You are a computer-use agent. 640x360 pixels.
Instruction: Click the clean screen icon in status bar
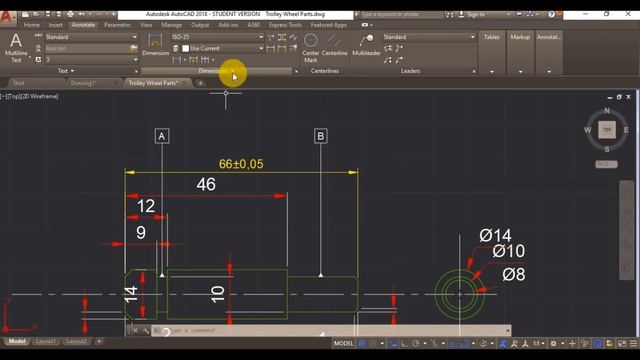click(622, 344)
